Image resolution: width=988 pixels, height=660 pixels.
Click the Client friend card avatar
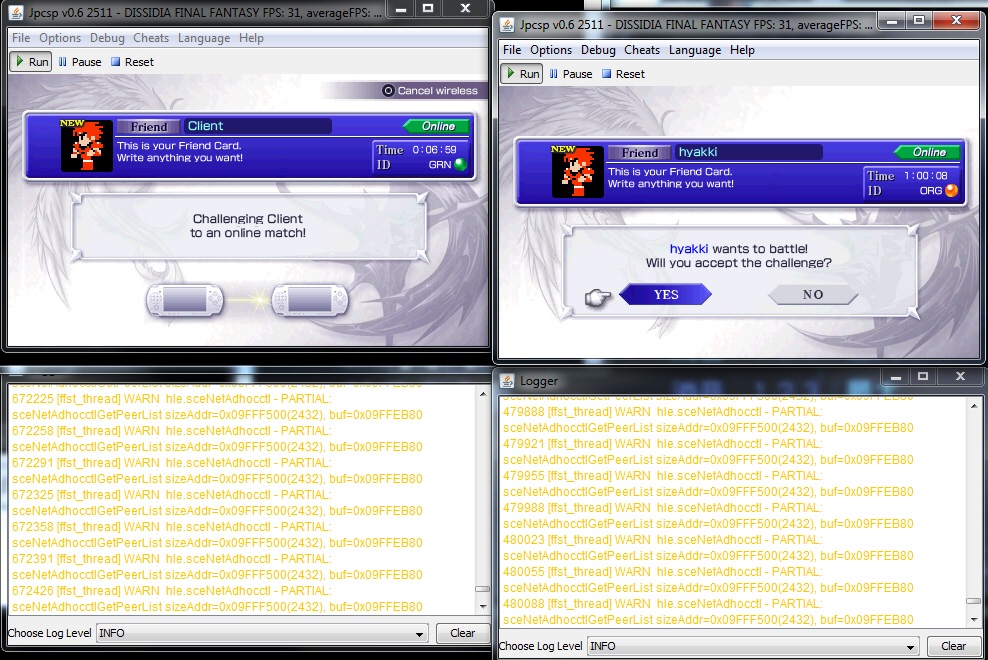click(86, 146)
